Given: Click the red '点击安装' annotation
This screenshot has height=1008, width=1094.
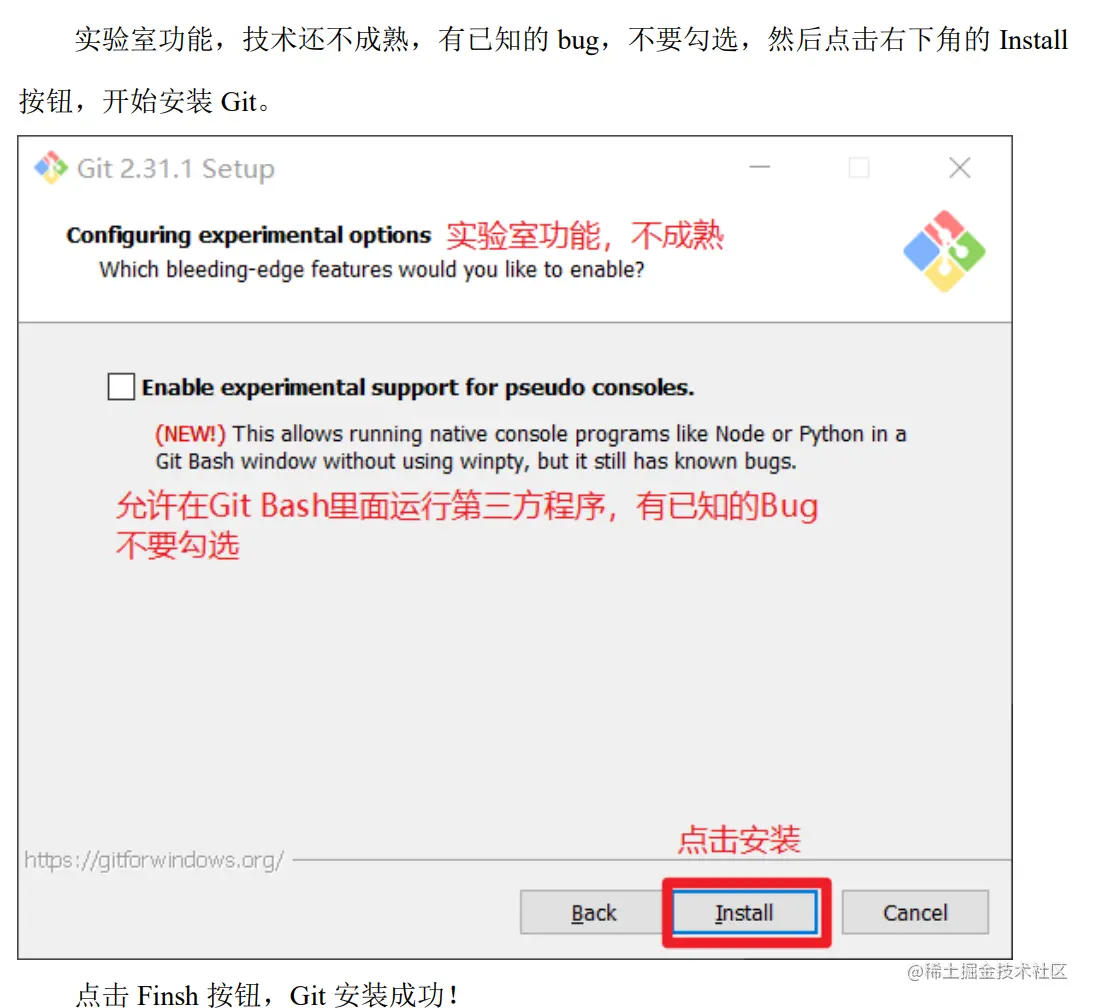Looking at the screenshot, I should tap(739, 839).
